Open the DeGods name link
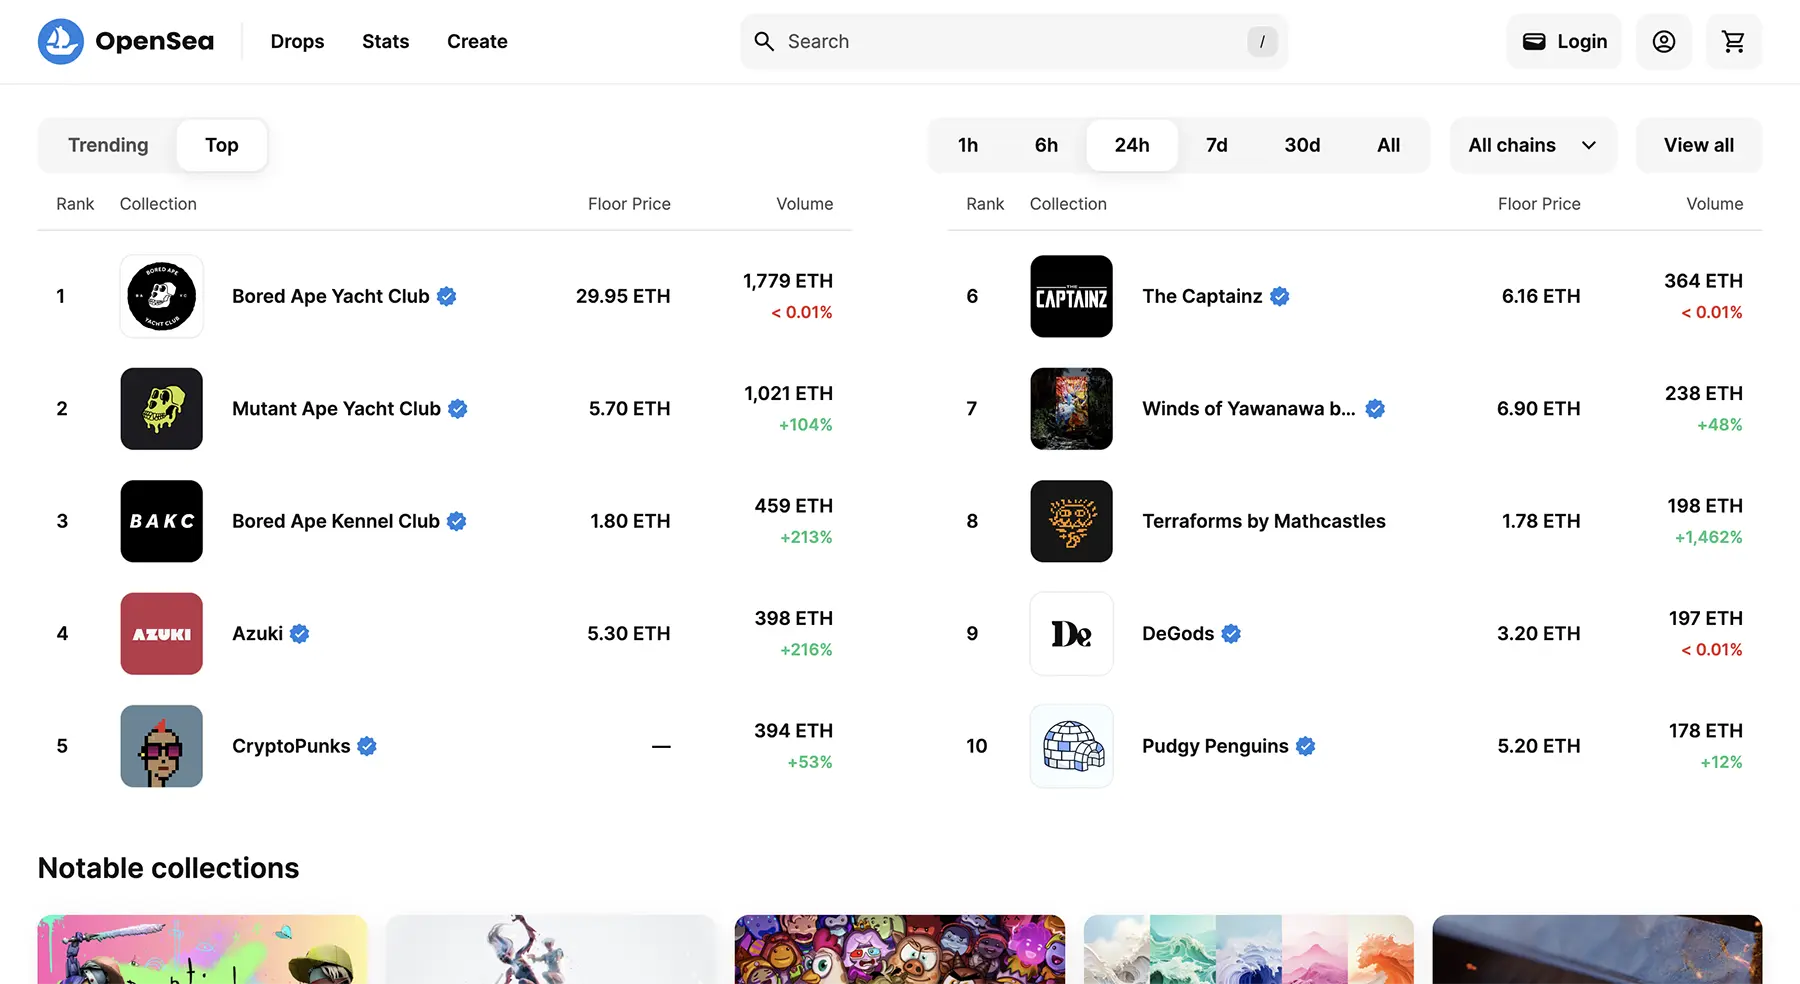 [1178, 634]
